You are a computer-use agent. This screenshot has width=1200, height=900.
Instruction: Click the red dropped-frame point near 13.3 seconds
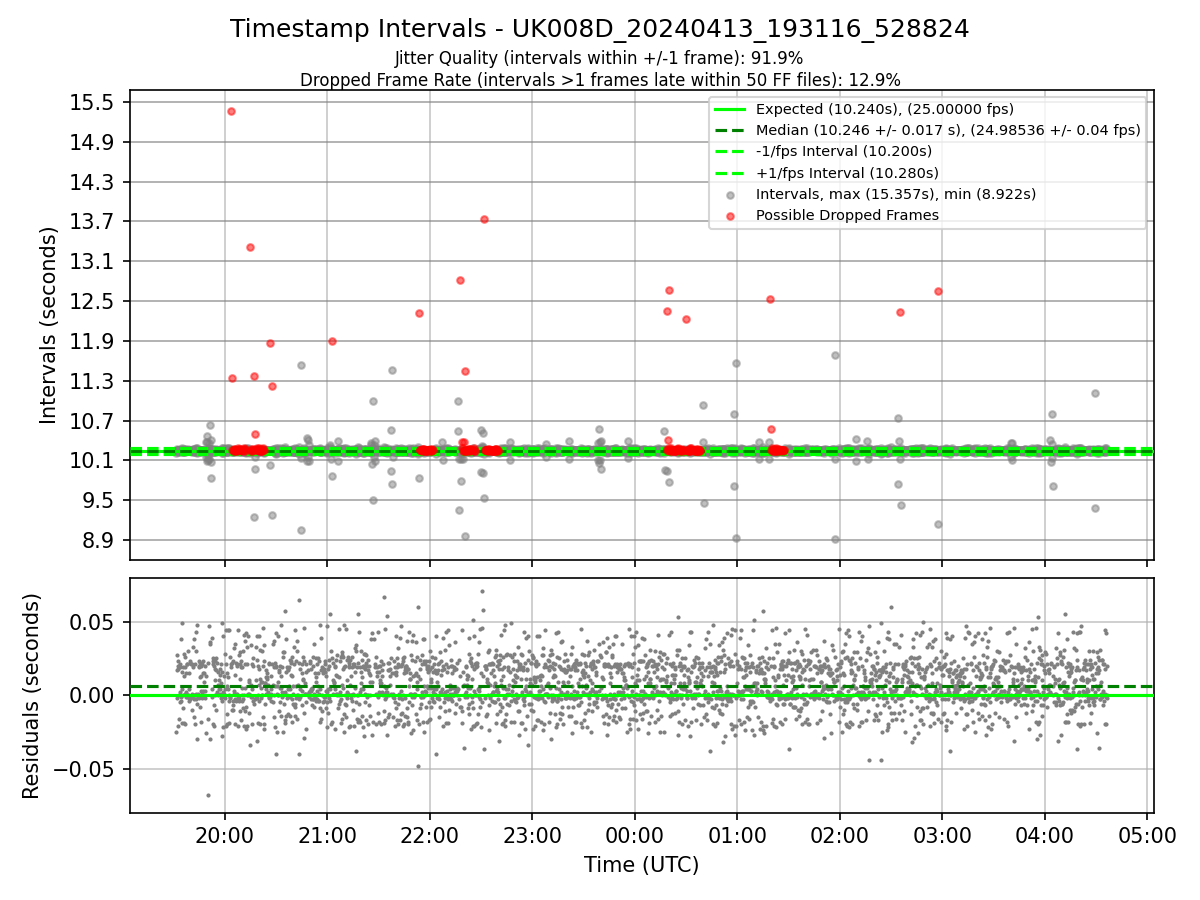[250, 247]
